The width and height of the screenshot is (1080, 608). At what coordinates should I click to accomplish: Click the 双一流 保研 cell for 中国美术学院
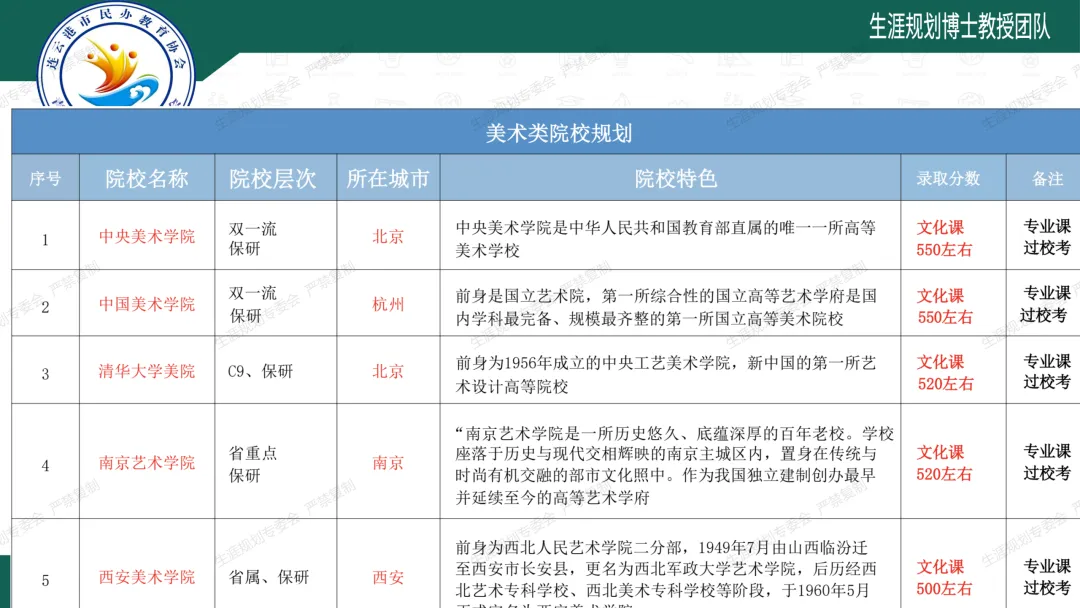(x=253, y=304)
